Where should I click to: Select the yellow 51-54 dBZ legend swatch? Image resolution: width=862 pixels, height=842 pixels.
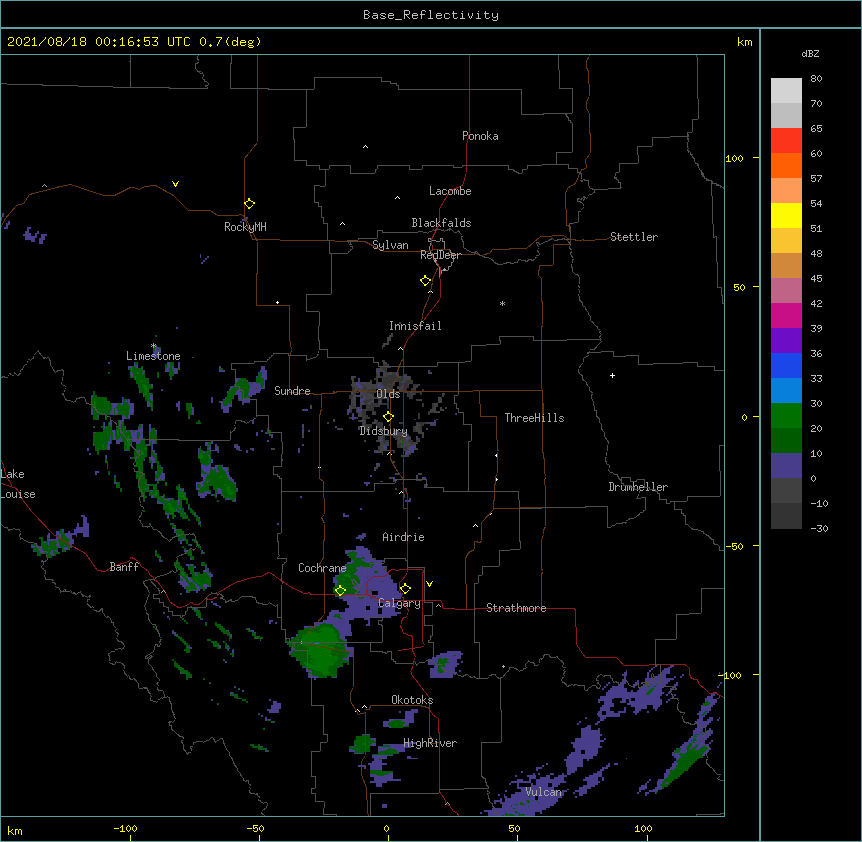(x=786, y=215)
